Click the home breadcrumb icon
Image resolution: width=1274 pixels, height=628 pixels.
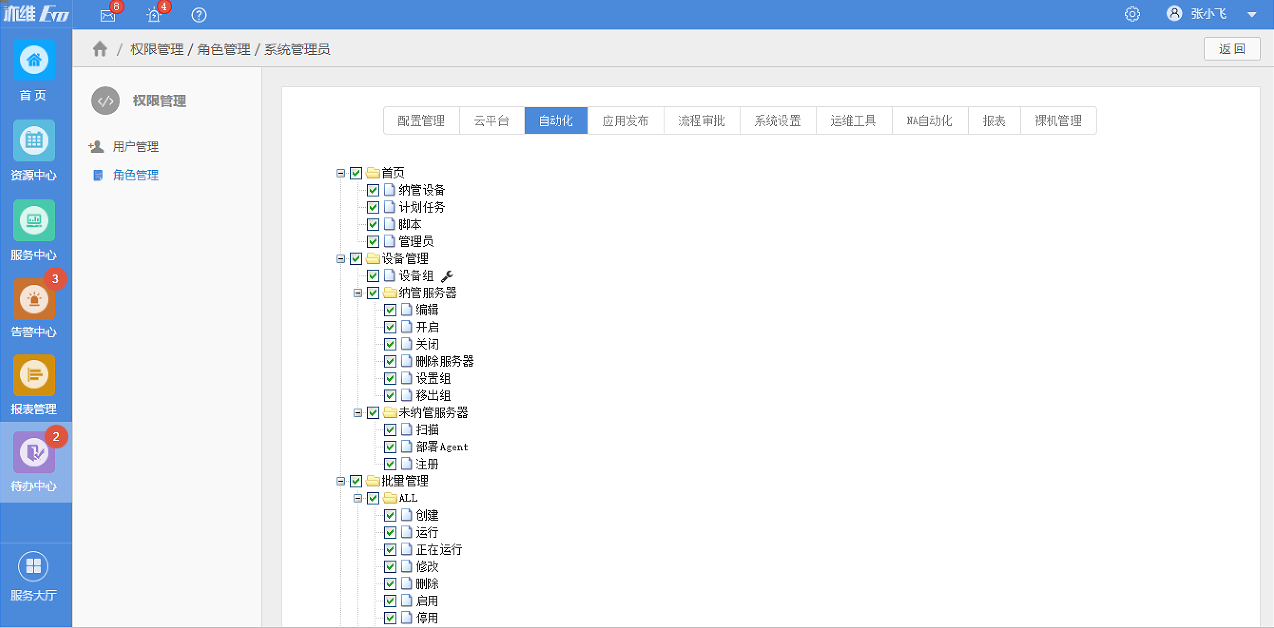pyautogui.click(x=100, y=49)
